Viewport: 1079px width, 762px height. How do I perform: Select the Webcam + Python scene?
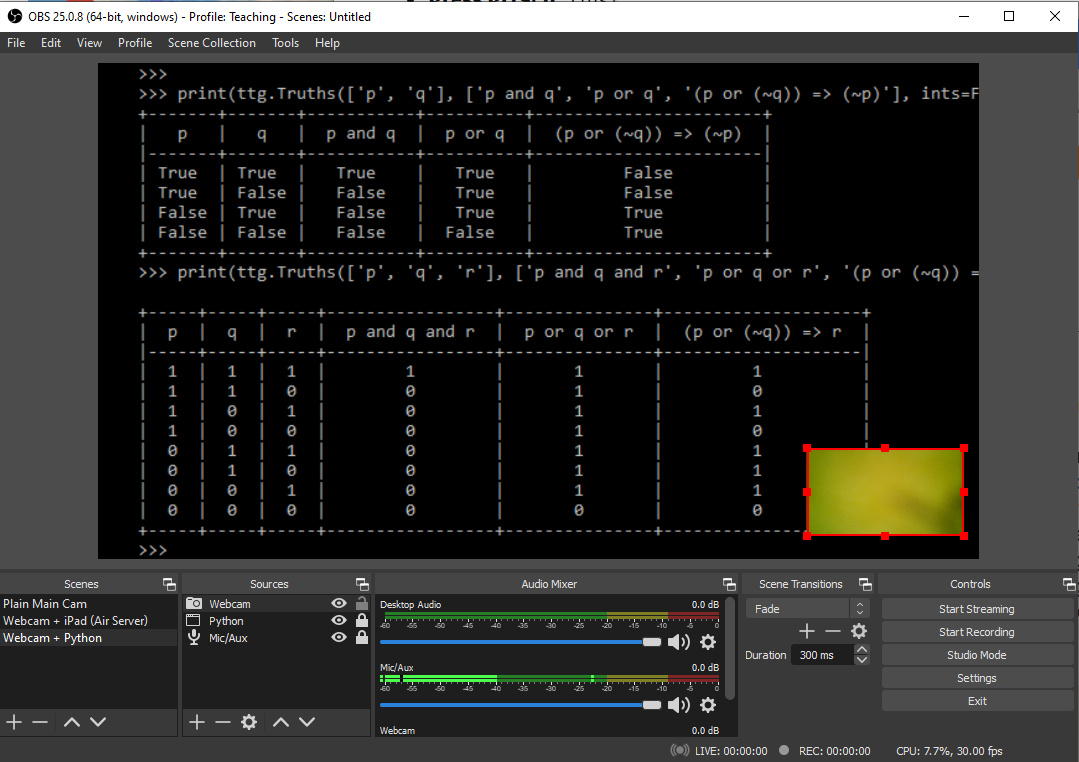coord(88,638)
